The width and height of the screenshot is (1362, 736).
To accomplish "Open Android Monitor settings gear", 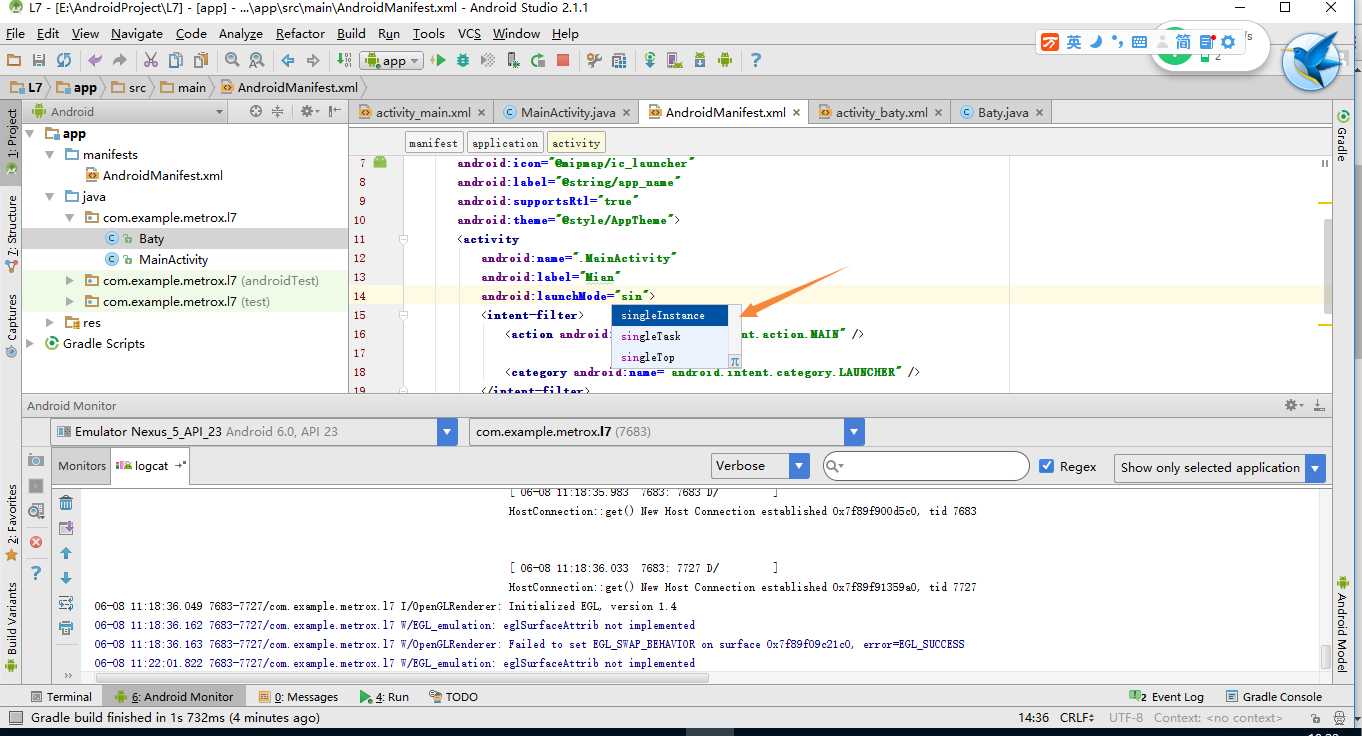I will [x=1293, y=405].
